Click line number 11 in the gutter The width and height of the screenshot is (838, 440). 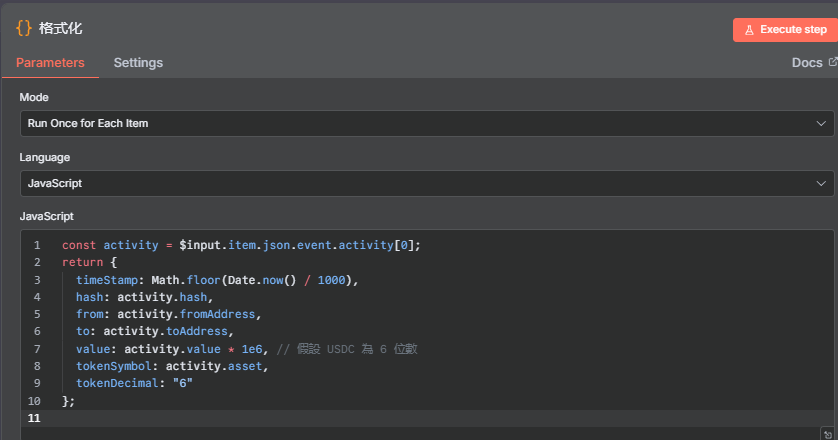[36, 418]
